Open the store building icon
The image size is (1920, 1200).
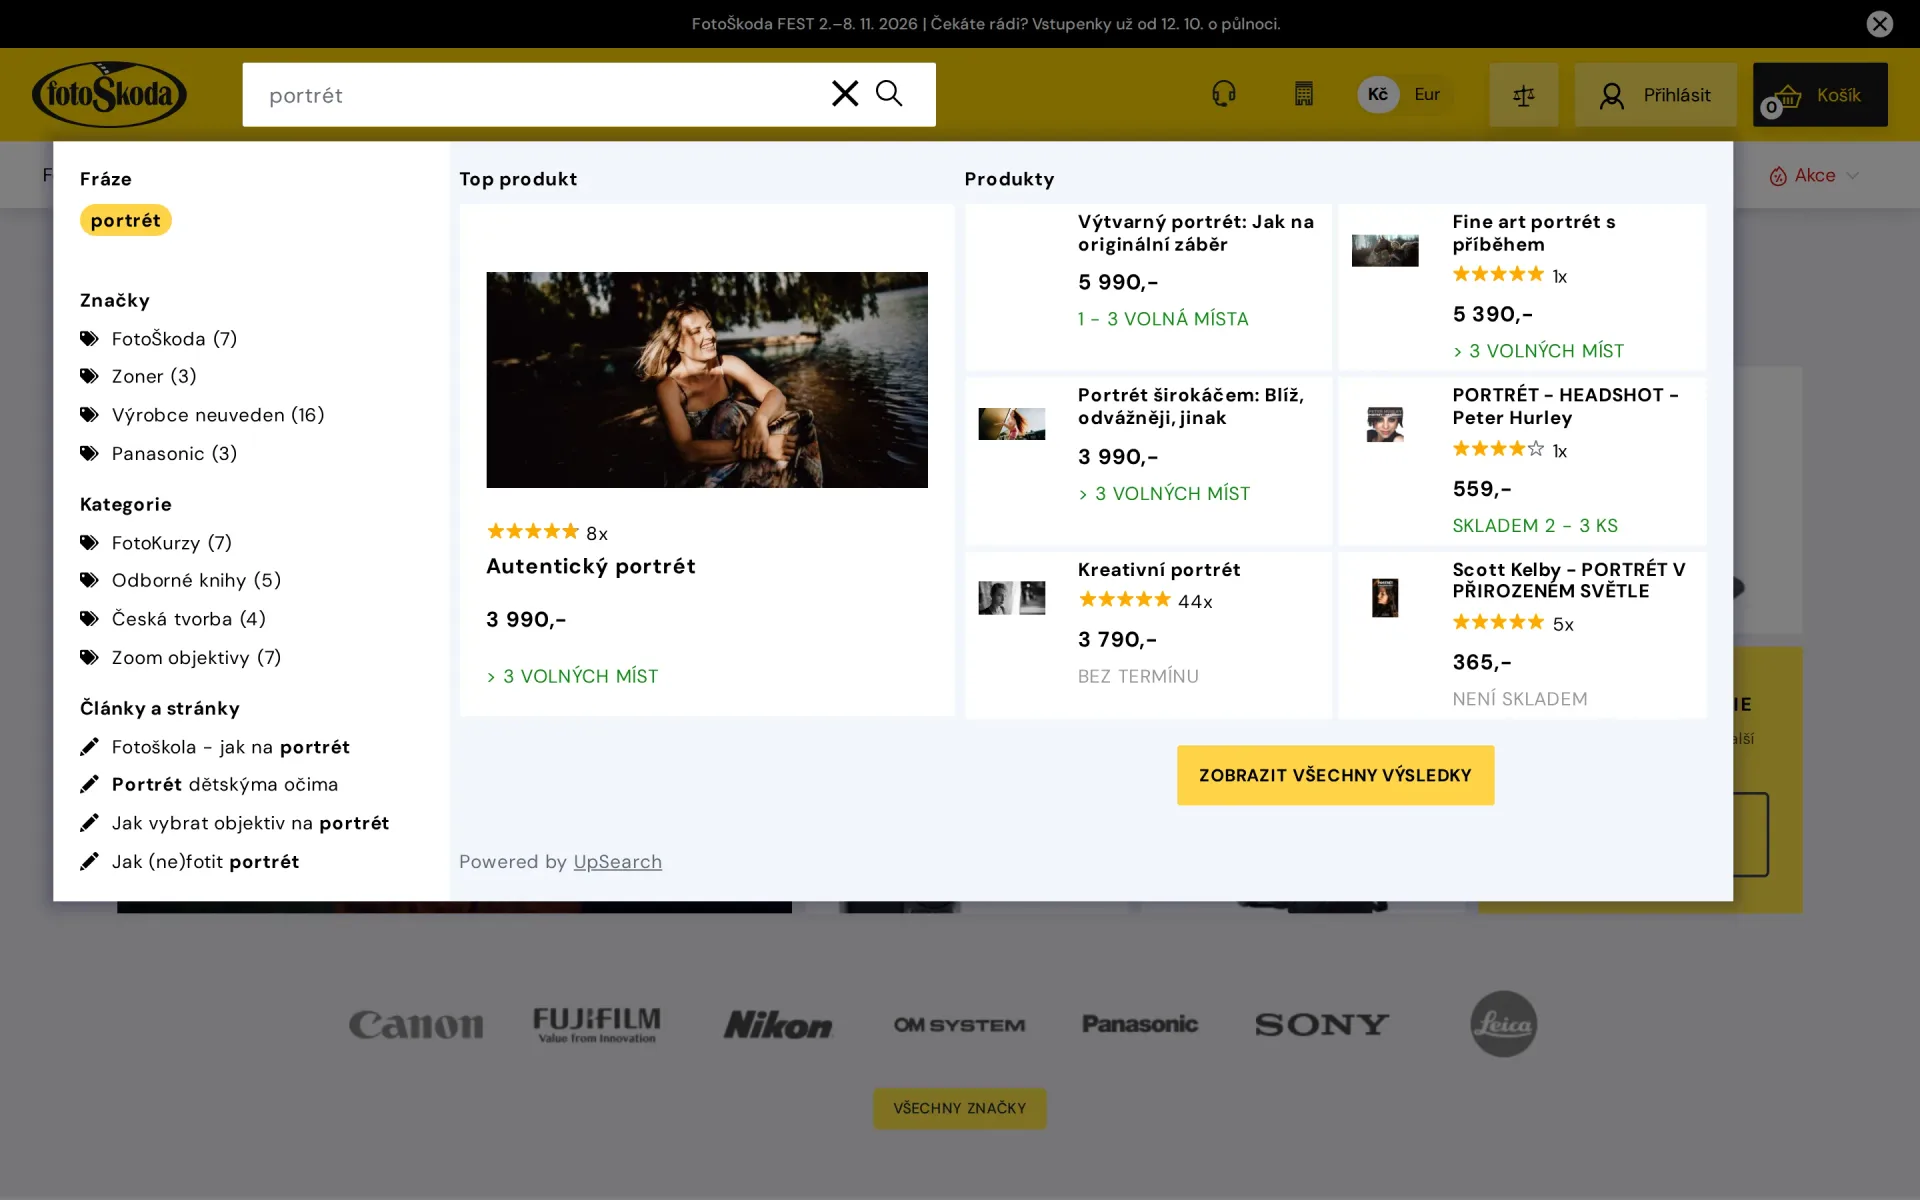point(1303,94)
